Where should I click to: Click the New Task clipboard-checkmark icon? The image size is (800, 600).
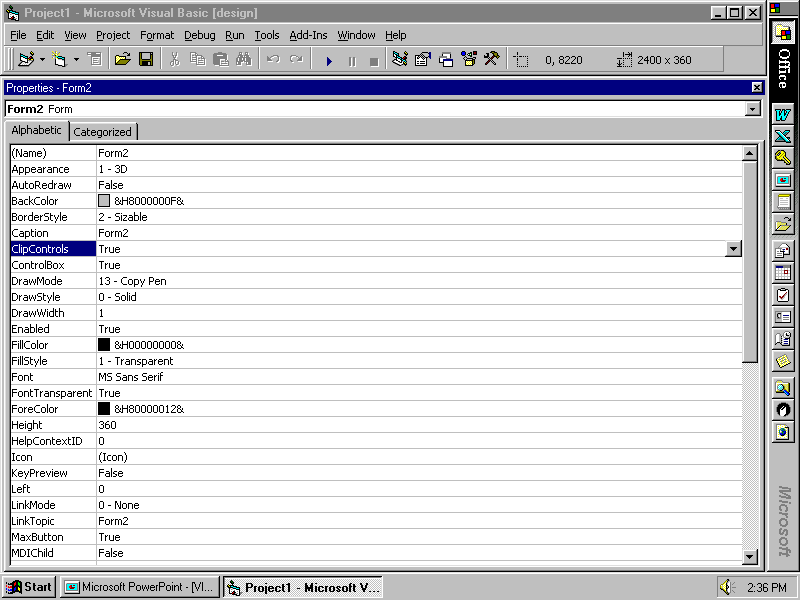[x=783, y=295]
